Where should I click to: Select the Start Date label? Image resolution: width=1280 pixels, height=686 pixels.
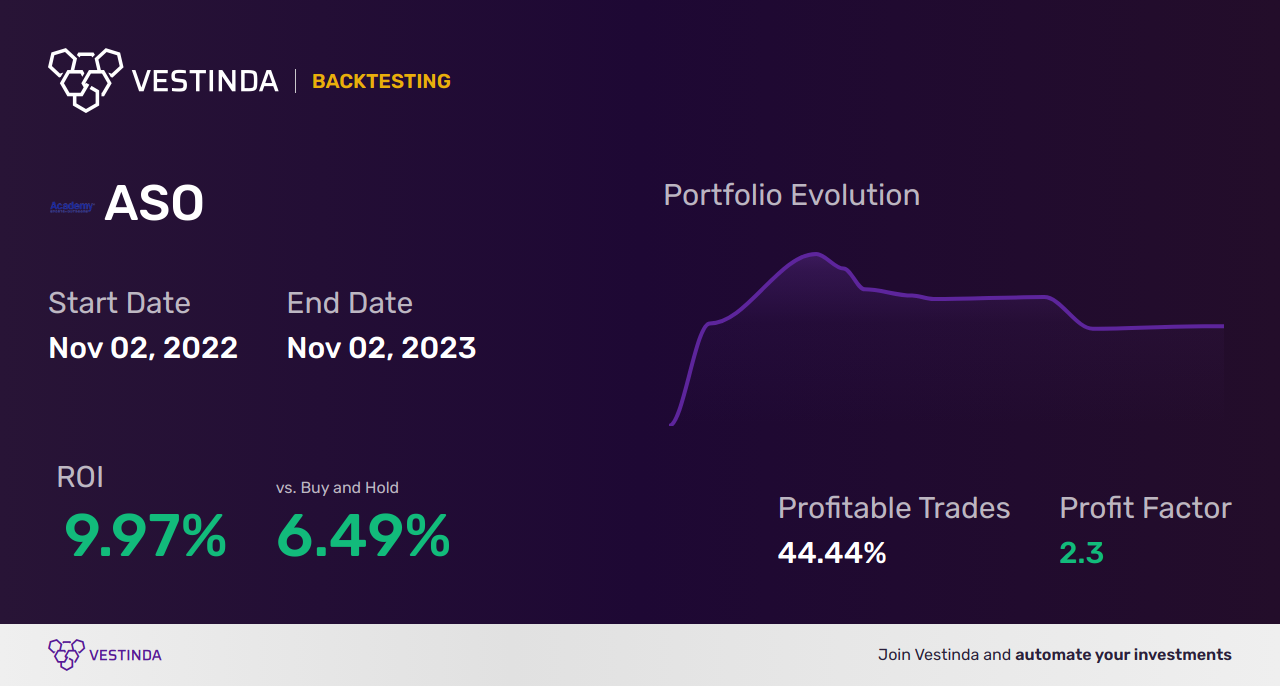119,303
